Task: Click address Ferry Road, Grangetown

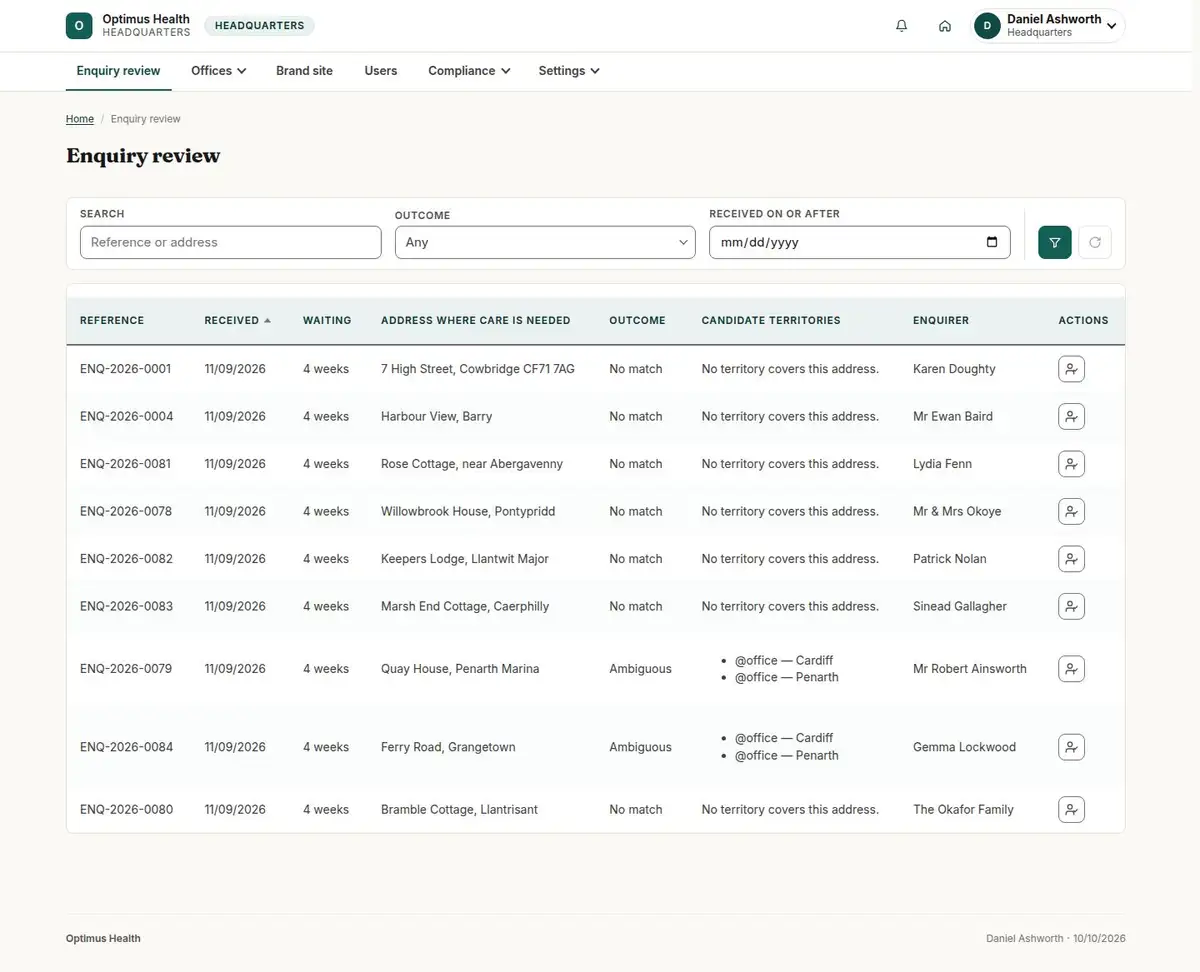Action: point(448,747)
